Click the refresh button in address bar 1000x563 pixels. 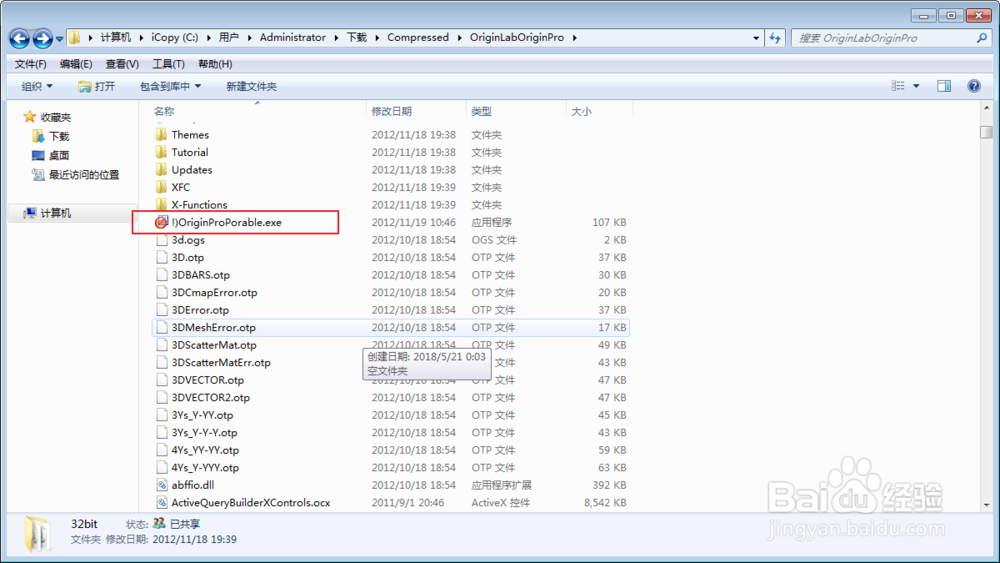point(775,38)
